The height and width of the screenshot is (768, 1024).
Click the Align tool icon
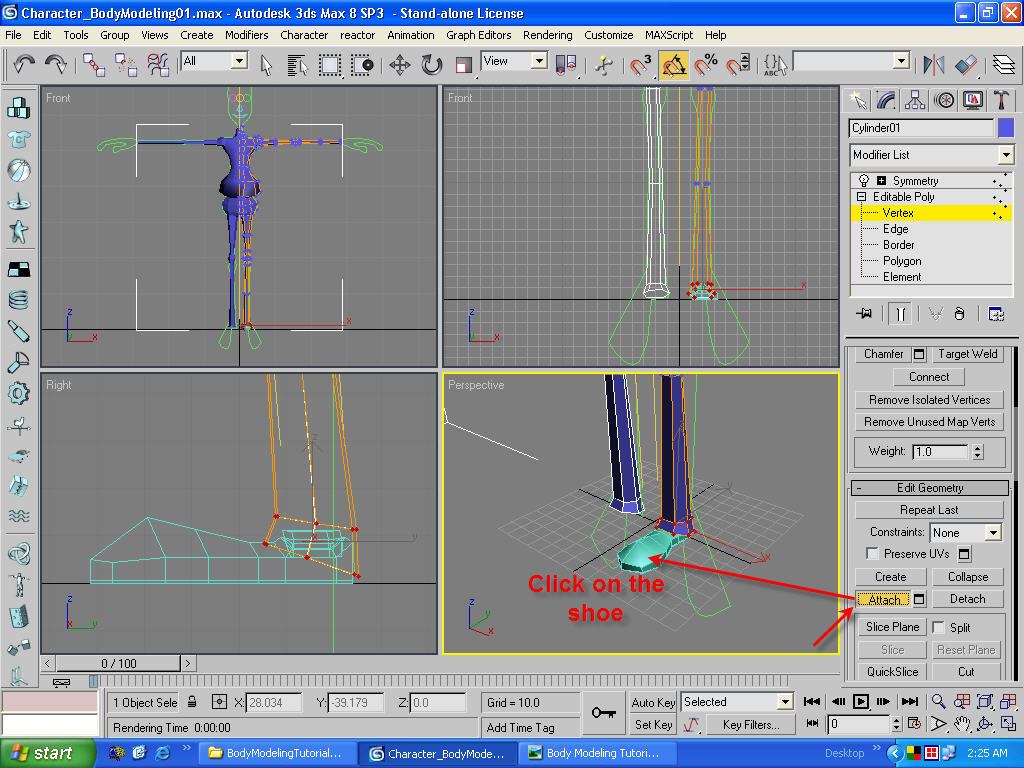coord(965,65)
